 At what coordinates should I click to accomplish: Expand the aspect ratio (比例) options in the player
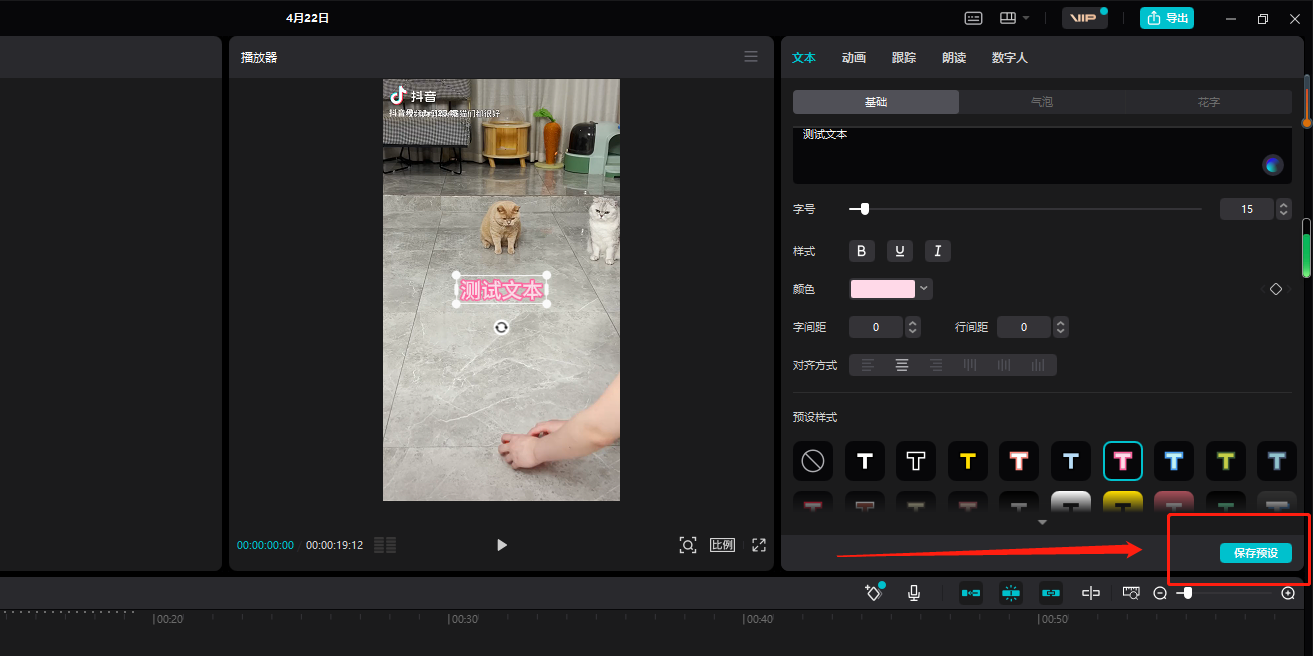722,545
